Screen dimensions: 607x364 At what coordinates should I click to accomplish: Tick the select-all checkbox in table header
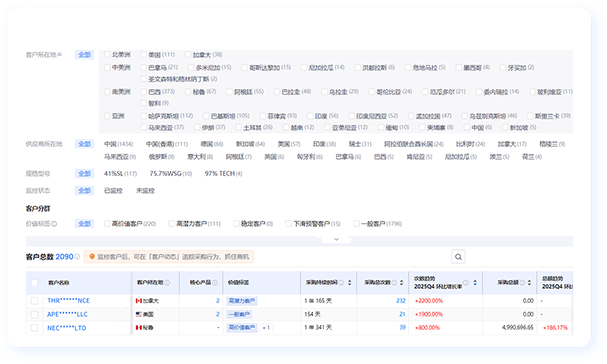pyautogui.click(x=34, y=283)
